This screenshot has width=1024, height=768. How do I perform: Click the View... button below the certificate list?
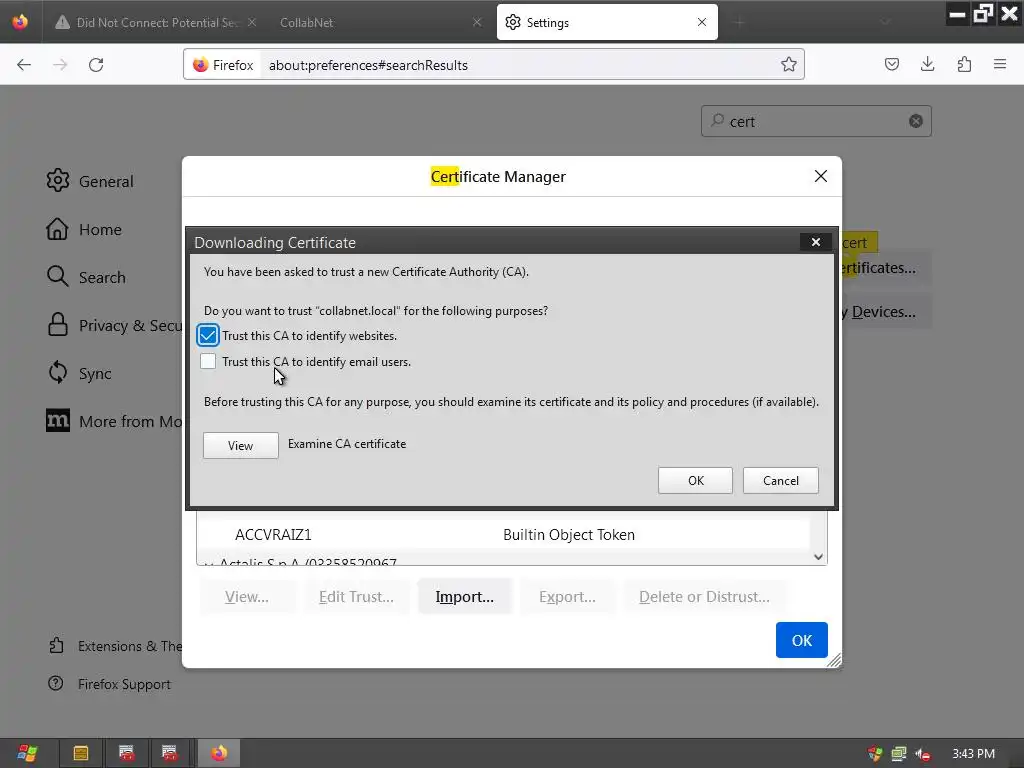coord(247,596)
